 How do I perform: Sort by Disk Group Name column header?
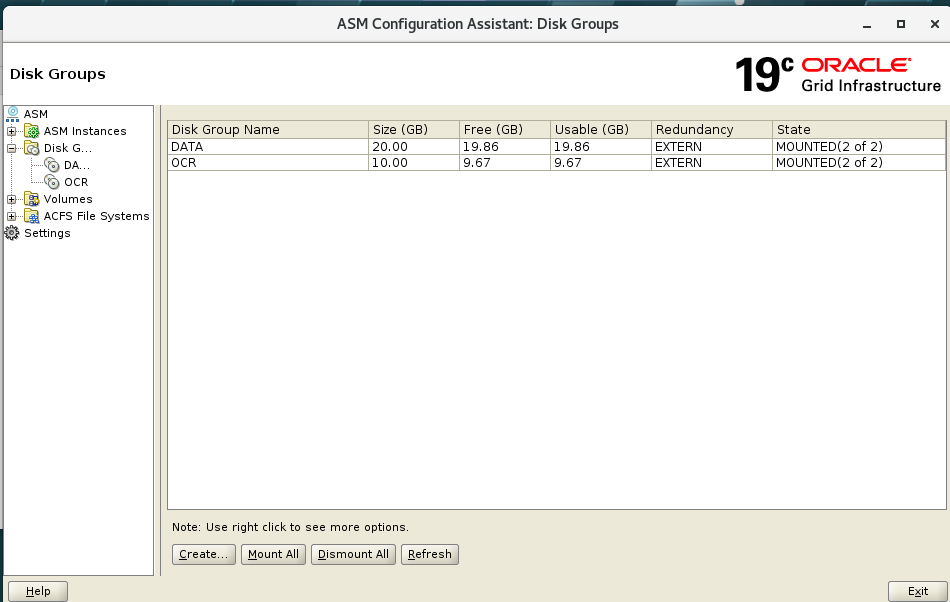tap(268, 130)
